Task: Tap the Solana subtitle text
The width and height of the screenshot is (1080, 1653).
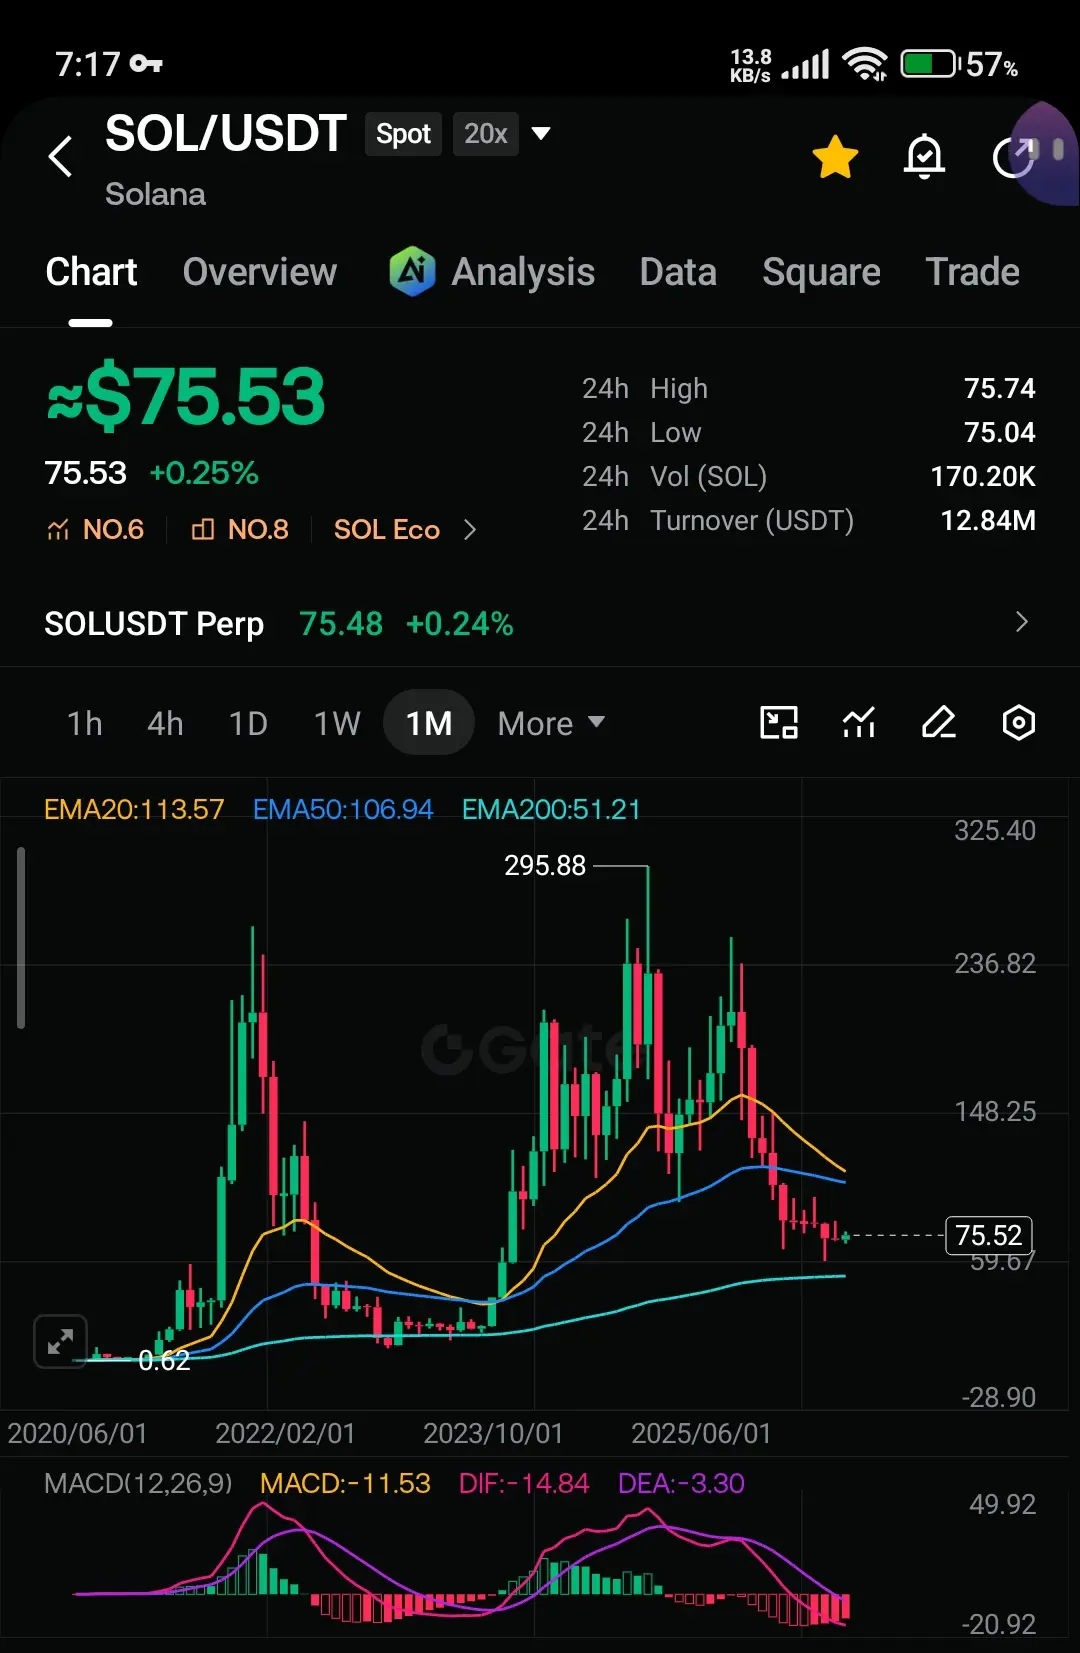Action: click(155, 194)
